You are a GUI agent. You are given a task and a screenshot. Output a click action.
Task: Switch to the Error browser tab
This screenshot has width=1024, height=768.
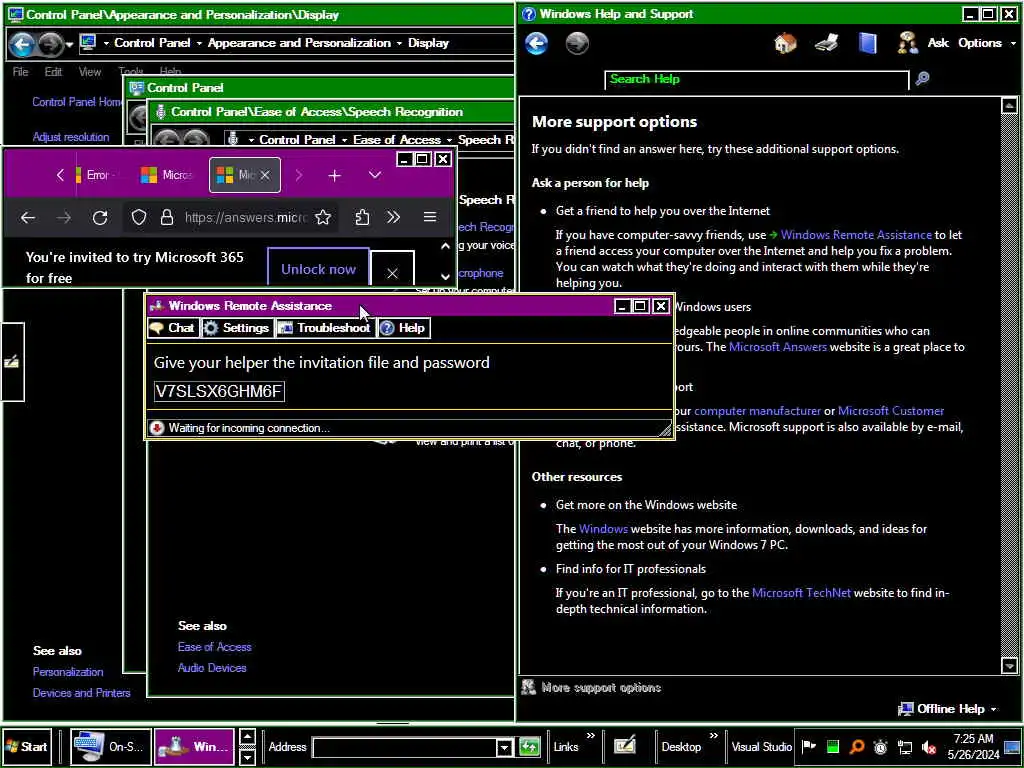click(x=95, y=175)
